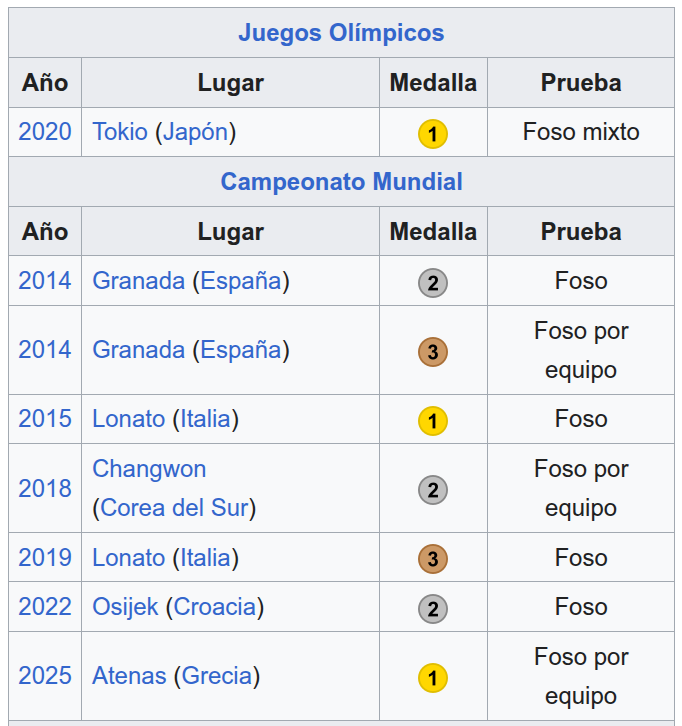Open the Atenas link
Image resolution: width=682 pixels, height=726 pixels.
coord(129,676)
